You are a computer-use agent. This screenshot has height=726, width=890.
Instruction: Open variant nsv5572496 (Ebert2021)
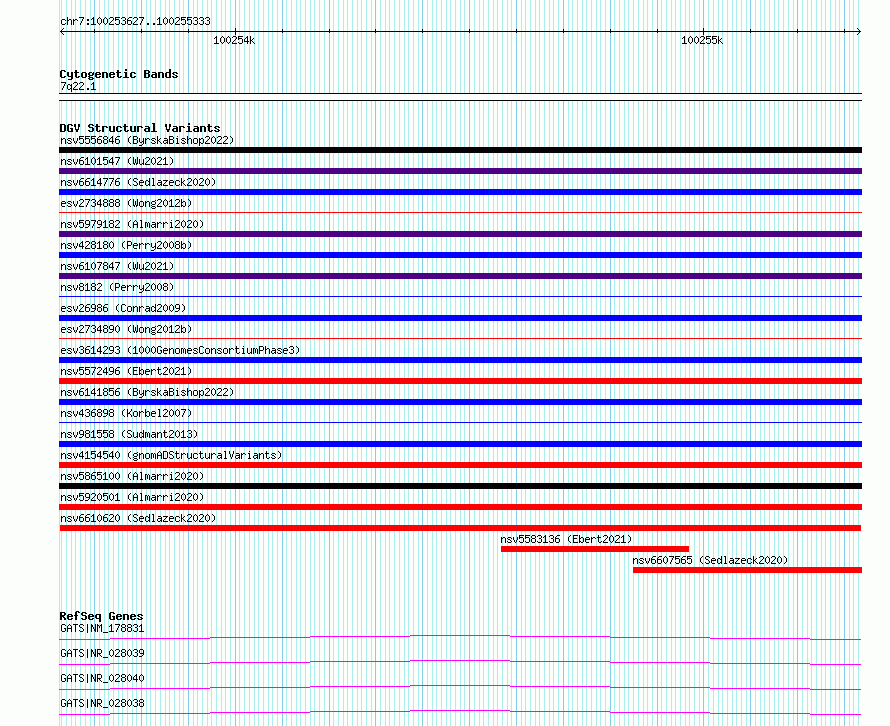pos(126,371)
